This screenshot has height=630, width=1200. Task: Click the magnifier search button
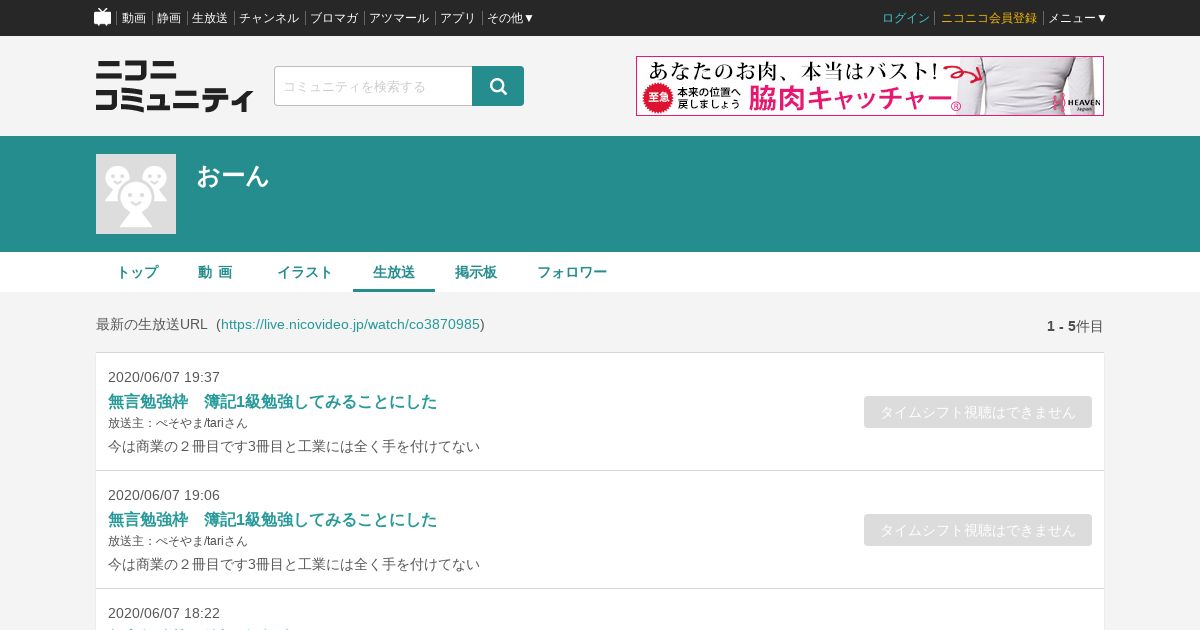498,86
